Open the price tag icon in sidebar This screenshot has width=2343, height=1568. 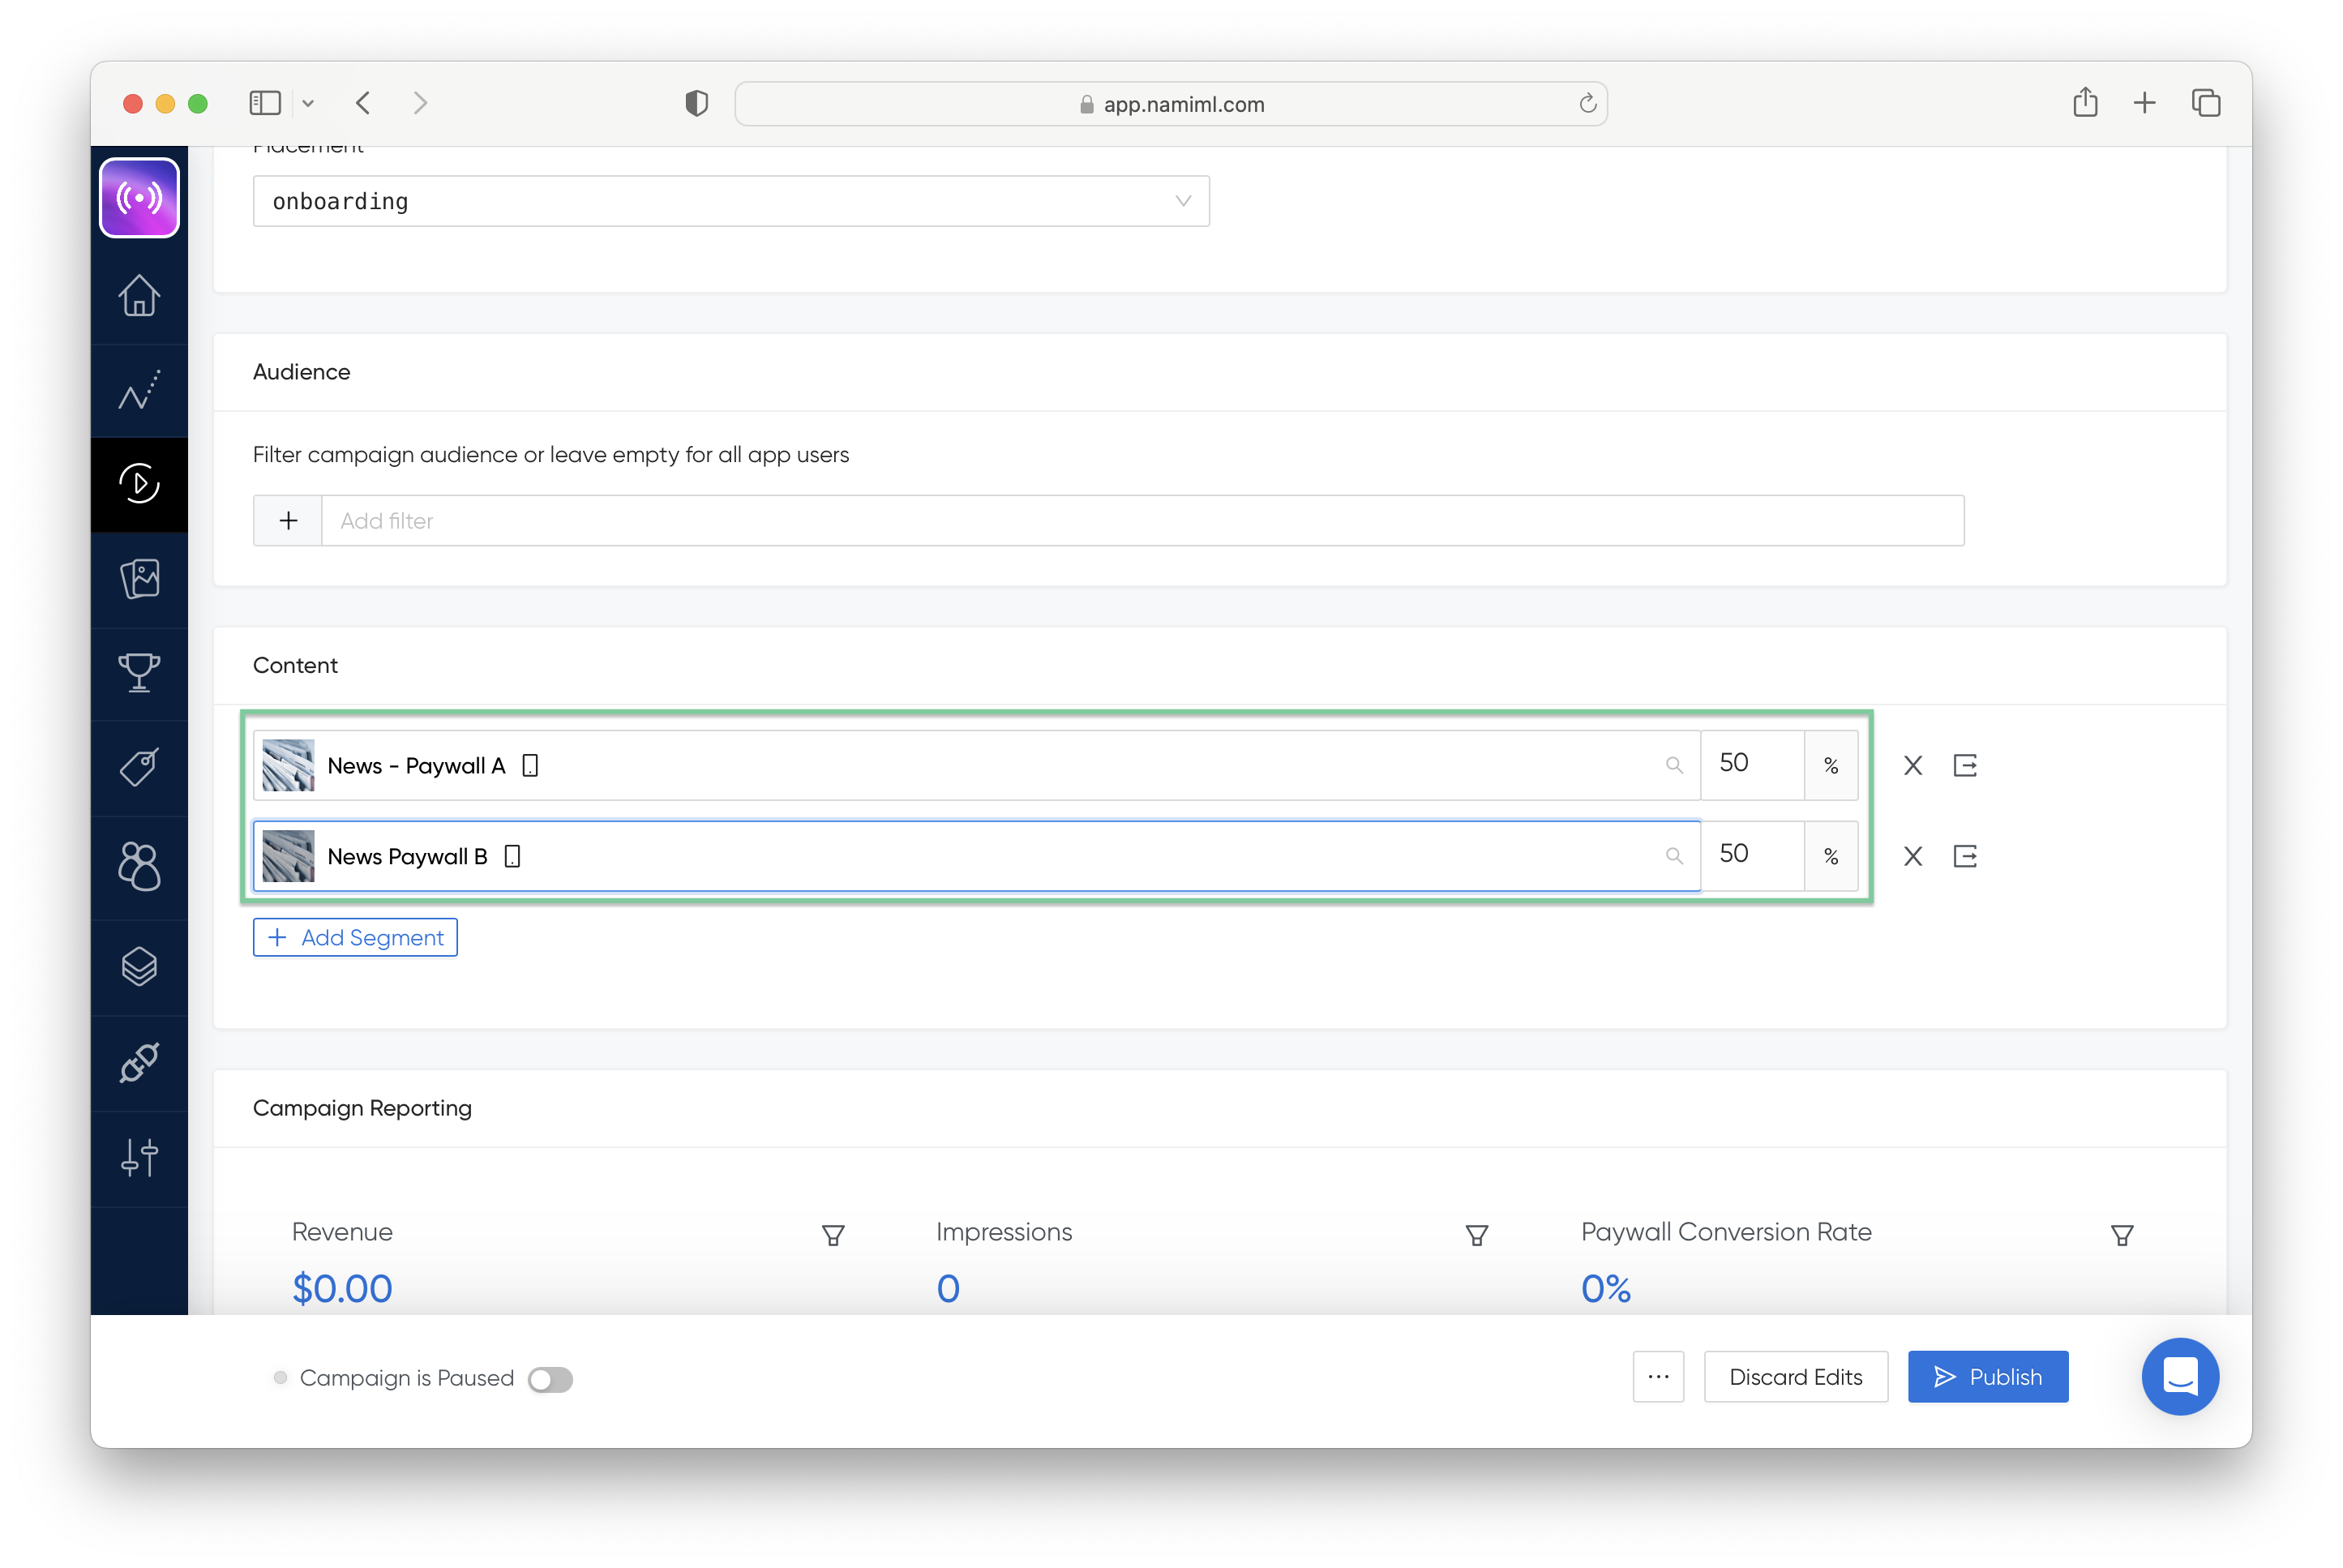pos(139,768)
